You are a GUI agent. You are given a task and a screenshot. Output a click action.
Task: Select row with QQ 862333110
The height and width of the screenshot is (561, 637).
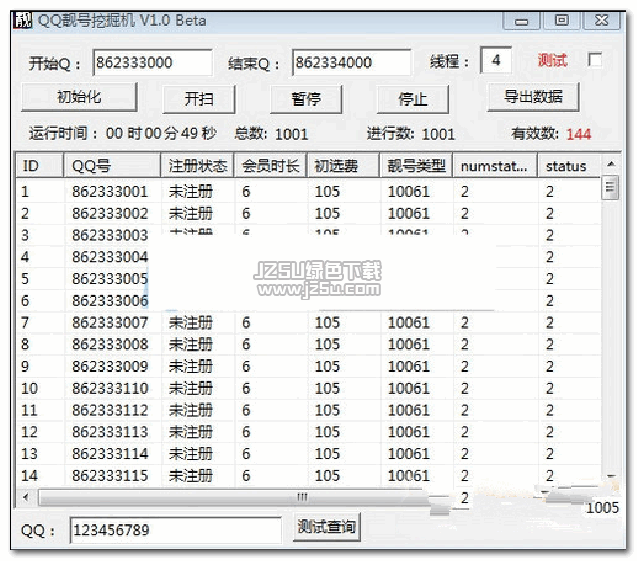308,388
